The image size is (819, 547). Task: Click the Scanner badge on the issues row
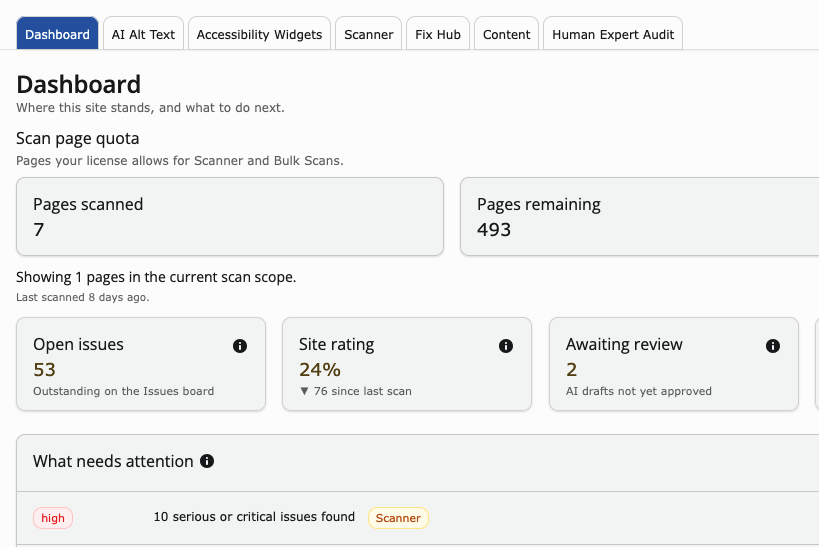click(x=398, y=518)
